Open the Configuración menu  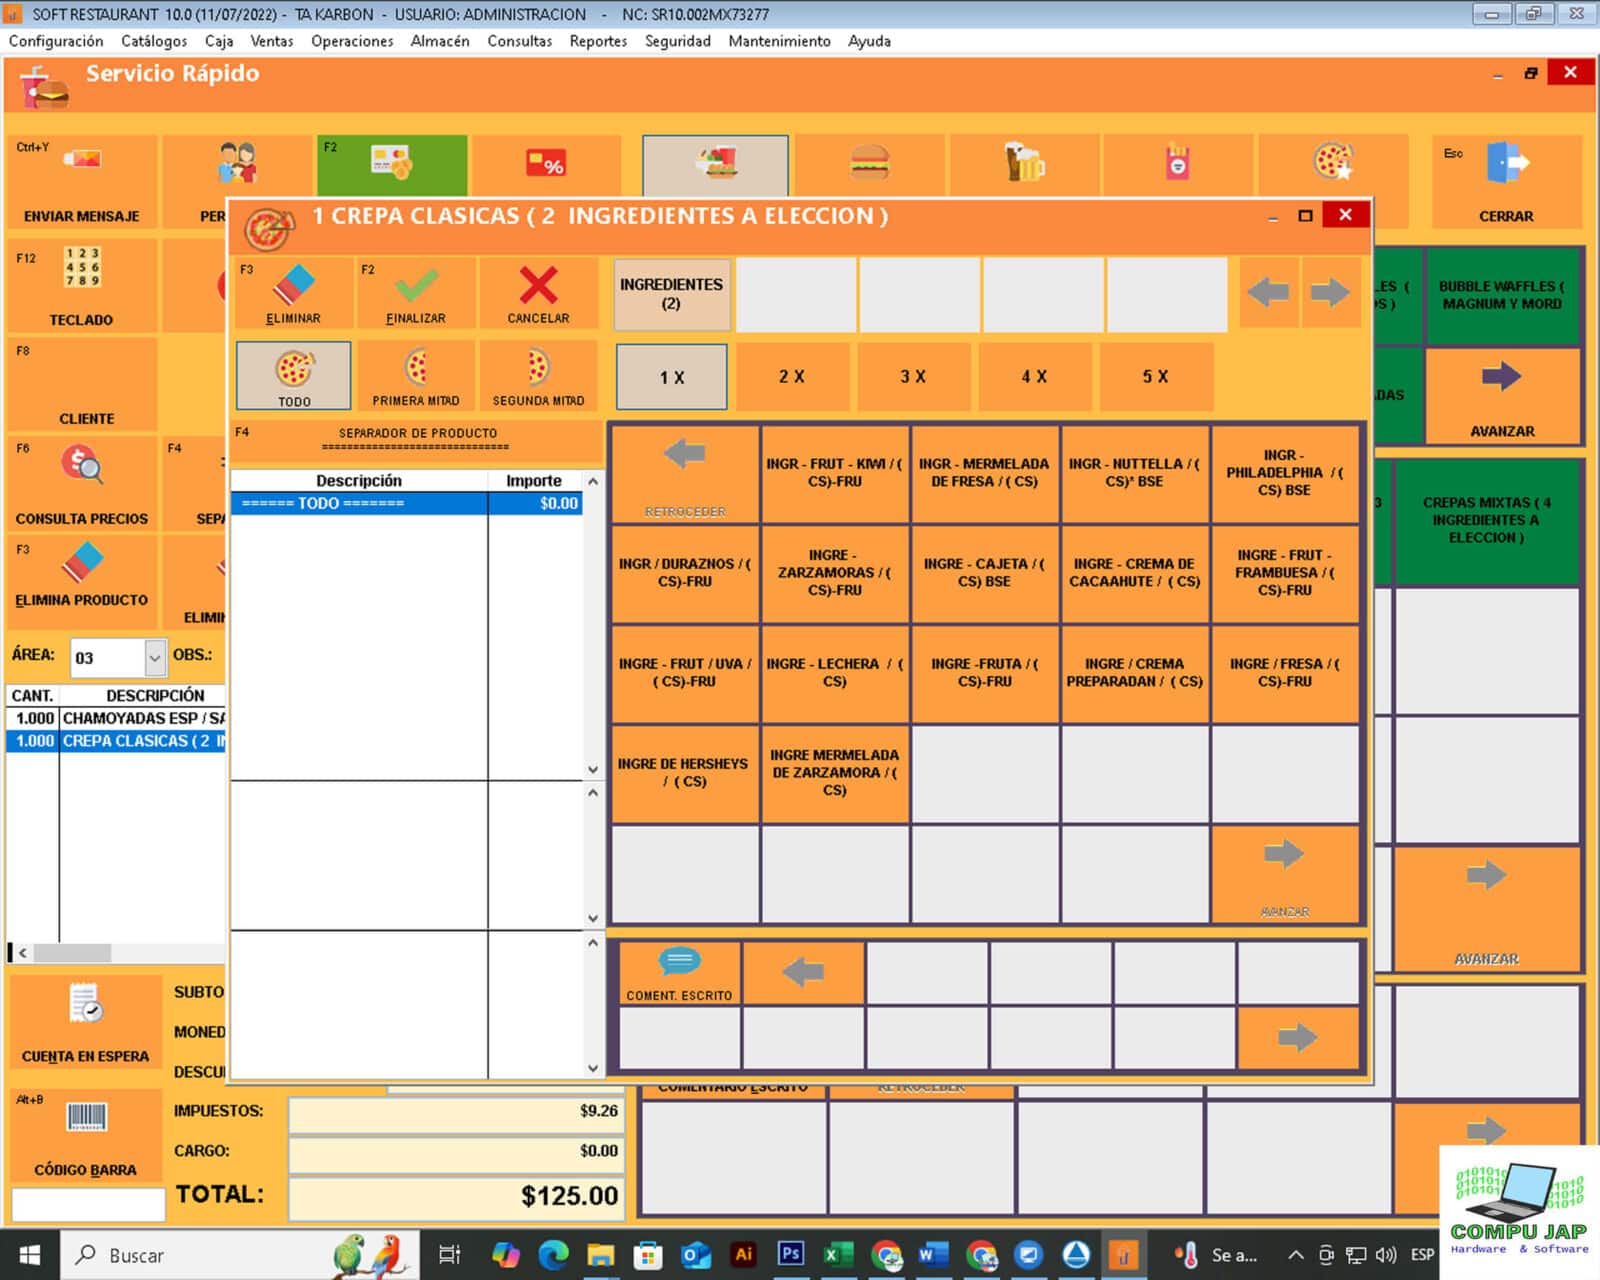tap(56, 41)
